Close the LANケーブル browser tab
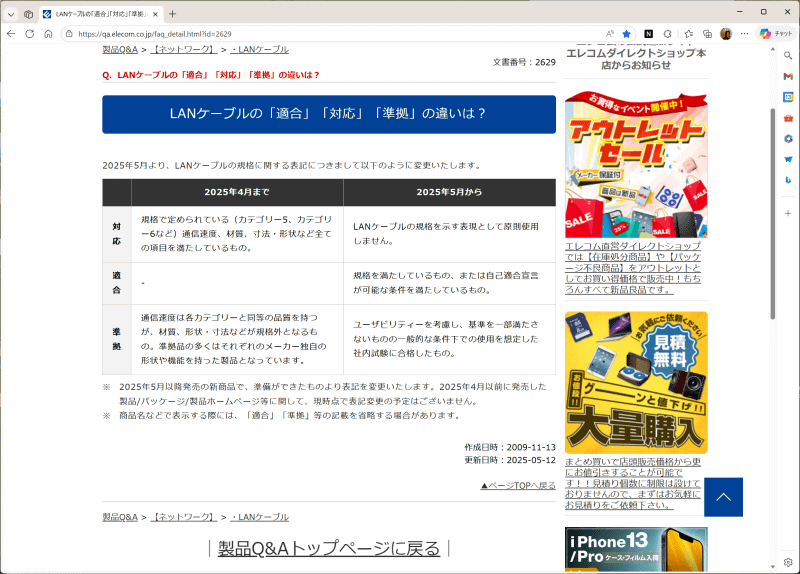The image size is (800, 574). pyautogui.click(x=155, y=14)
